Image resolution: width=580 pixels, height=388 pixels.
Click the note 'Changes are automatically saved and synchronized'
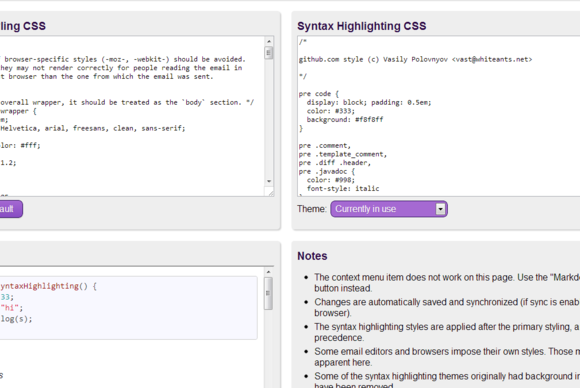tap(447, 307)
